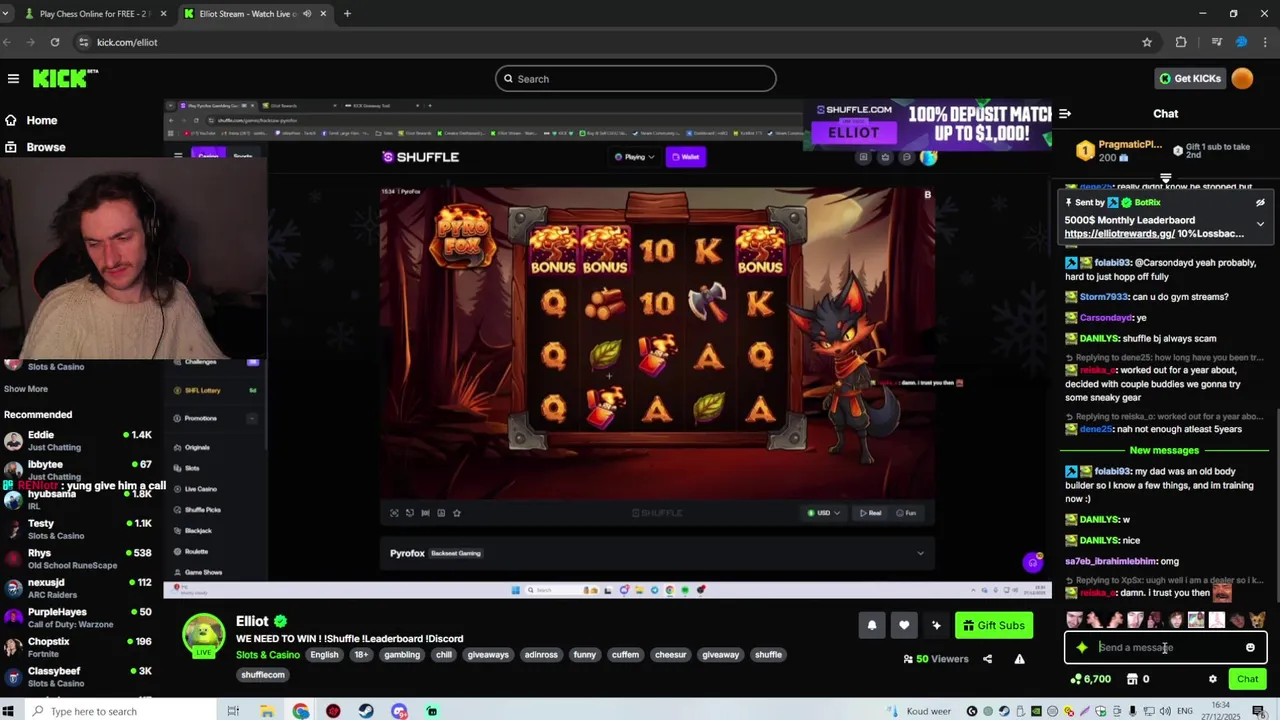Click the notification bell icon
This screenshot has height=720, width=1280.
(872, 625)
